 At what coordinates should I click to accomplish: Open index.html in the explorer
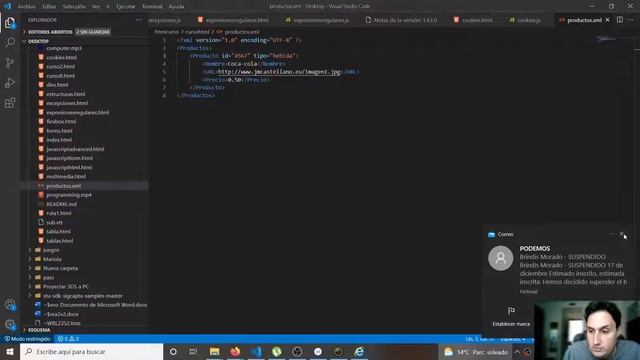coord(59,140)
